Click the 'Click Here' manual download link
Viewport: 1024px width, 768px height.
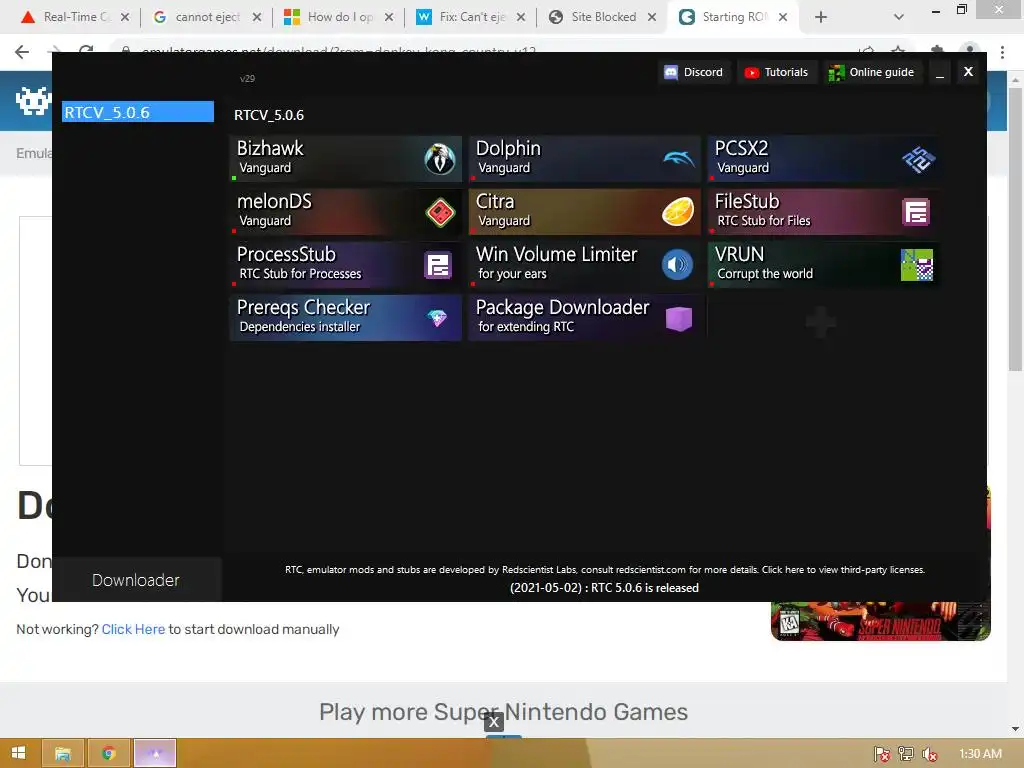pos(133,629)
